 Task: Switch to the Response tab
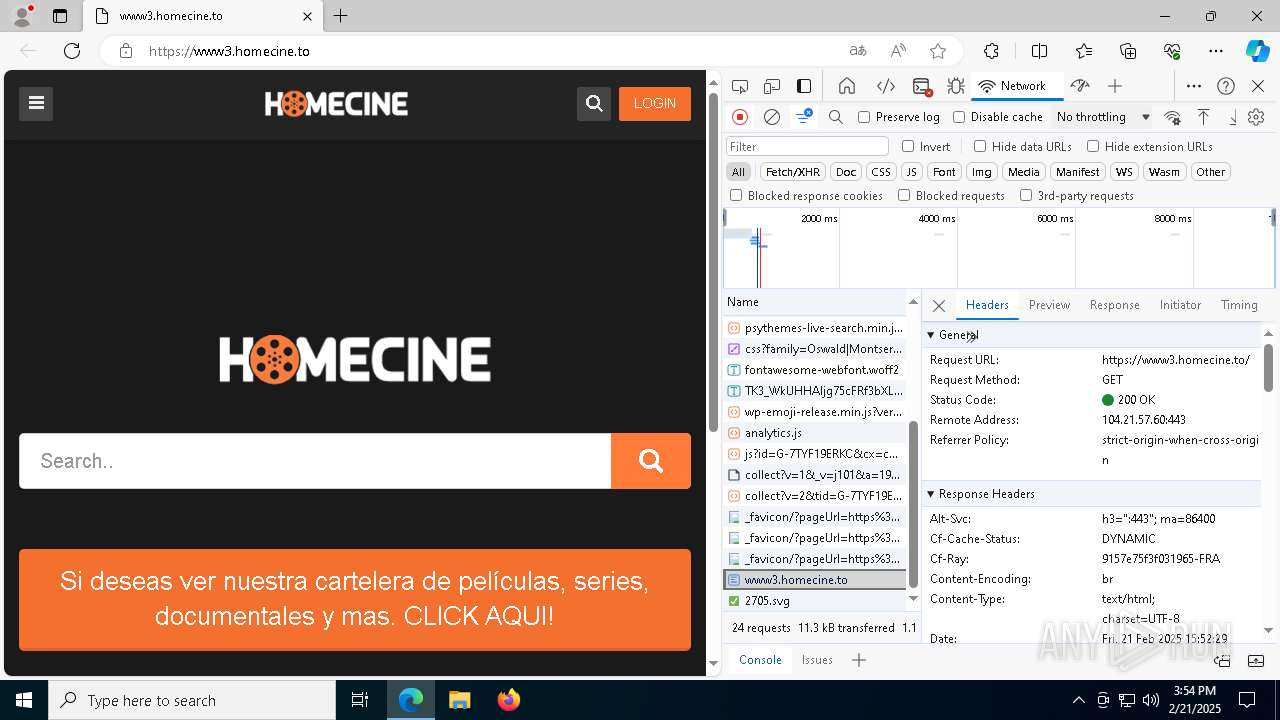coord(1114,305)
